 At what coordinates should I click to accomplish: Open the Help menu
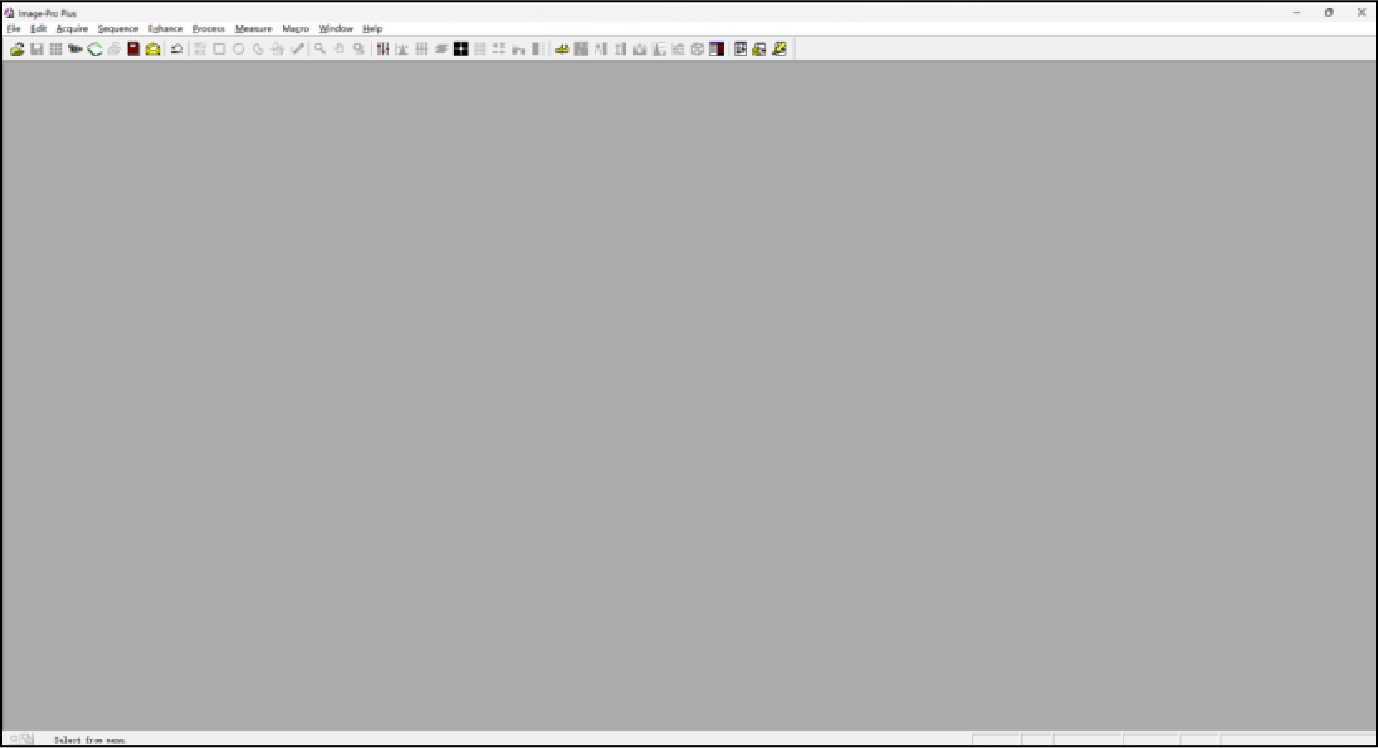tap(372, 29)
